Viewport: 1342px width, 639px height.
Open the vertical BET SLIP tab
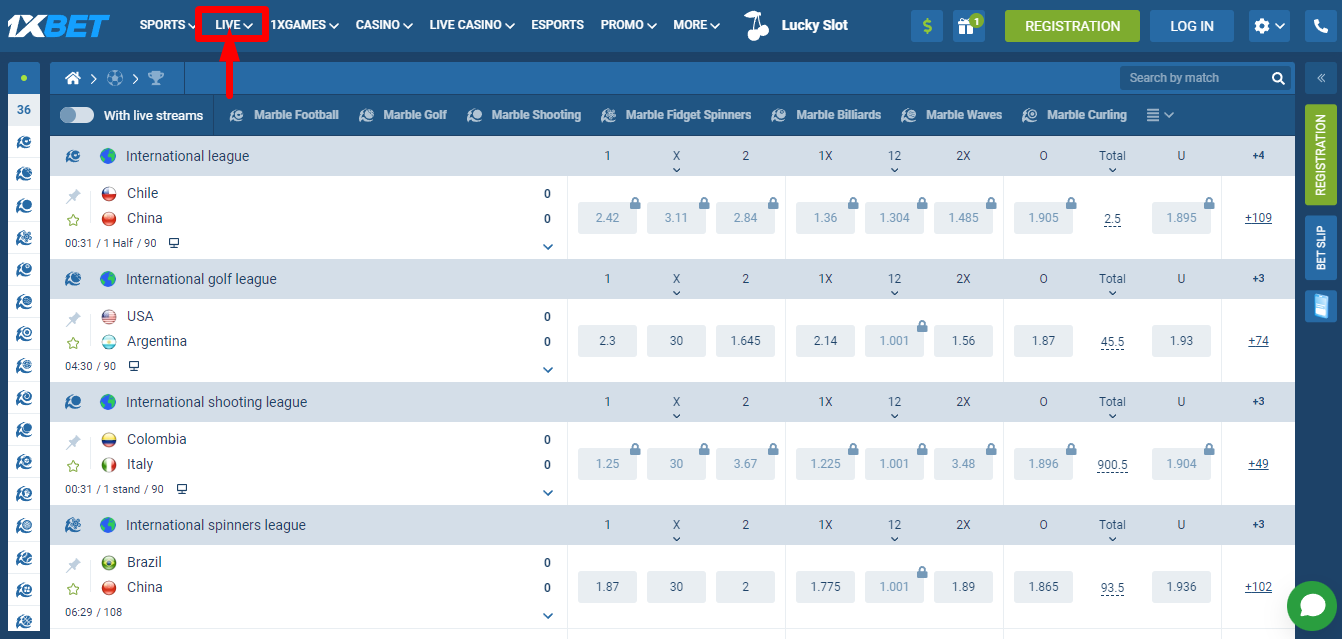[1321, 248]
